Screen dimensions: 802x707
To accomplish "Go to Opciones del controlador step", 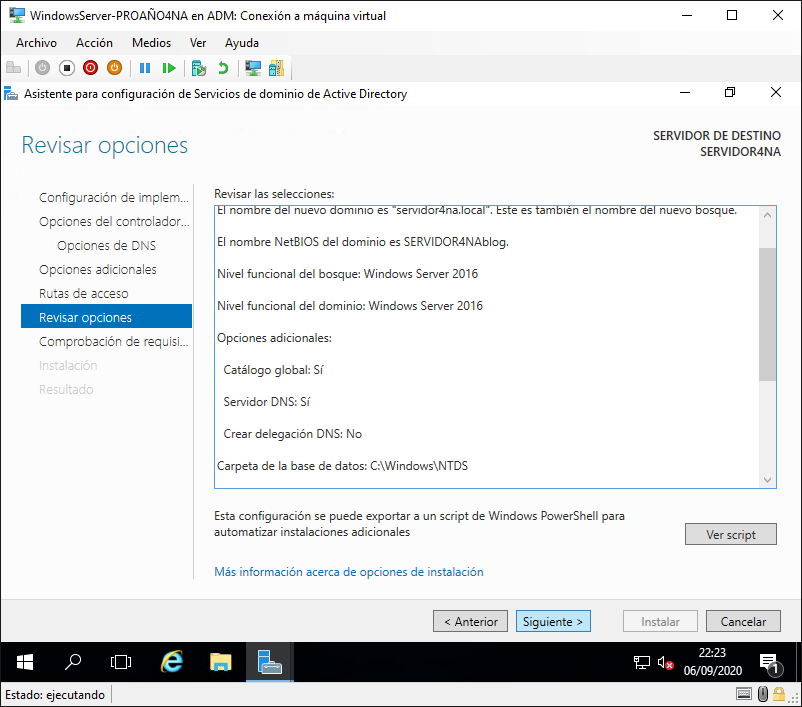I will point(114,222).
